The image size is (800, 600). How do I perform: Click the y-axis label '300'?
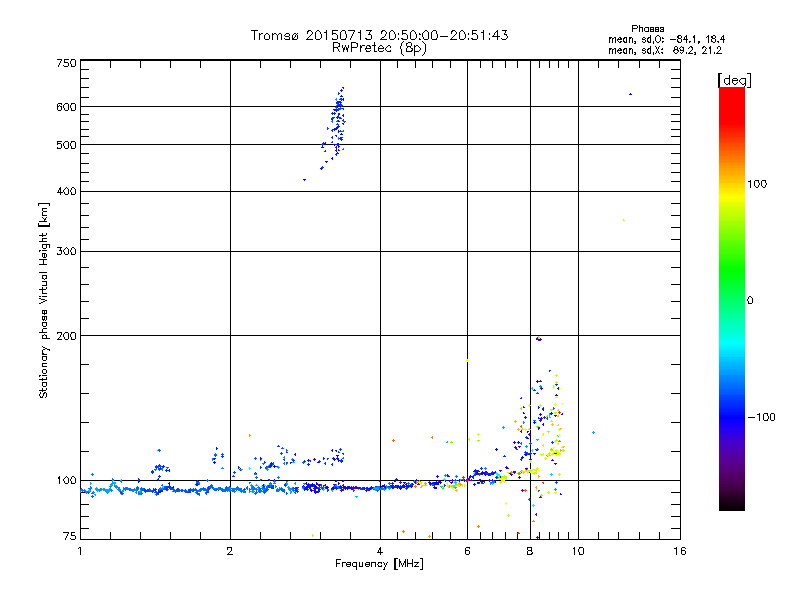point(66,252)
